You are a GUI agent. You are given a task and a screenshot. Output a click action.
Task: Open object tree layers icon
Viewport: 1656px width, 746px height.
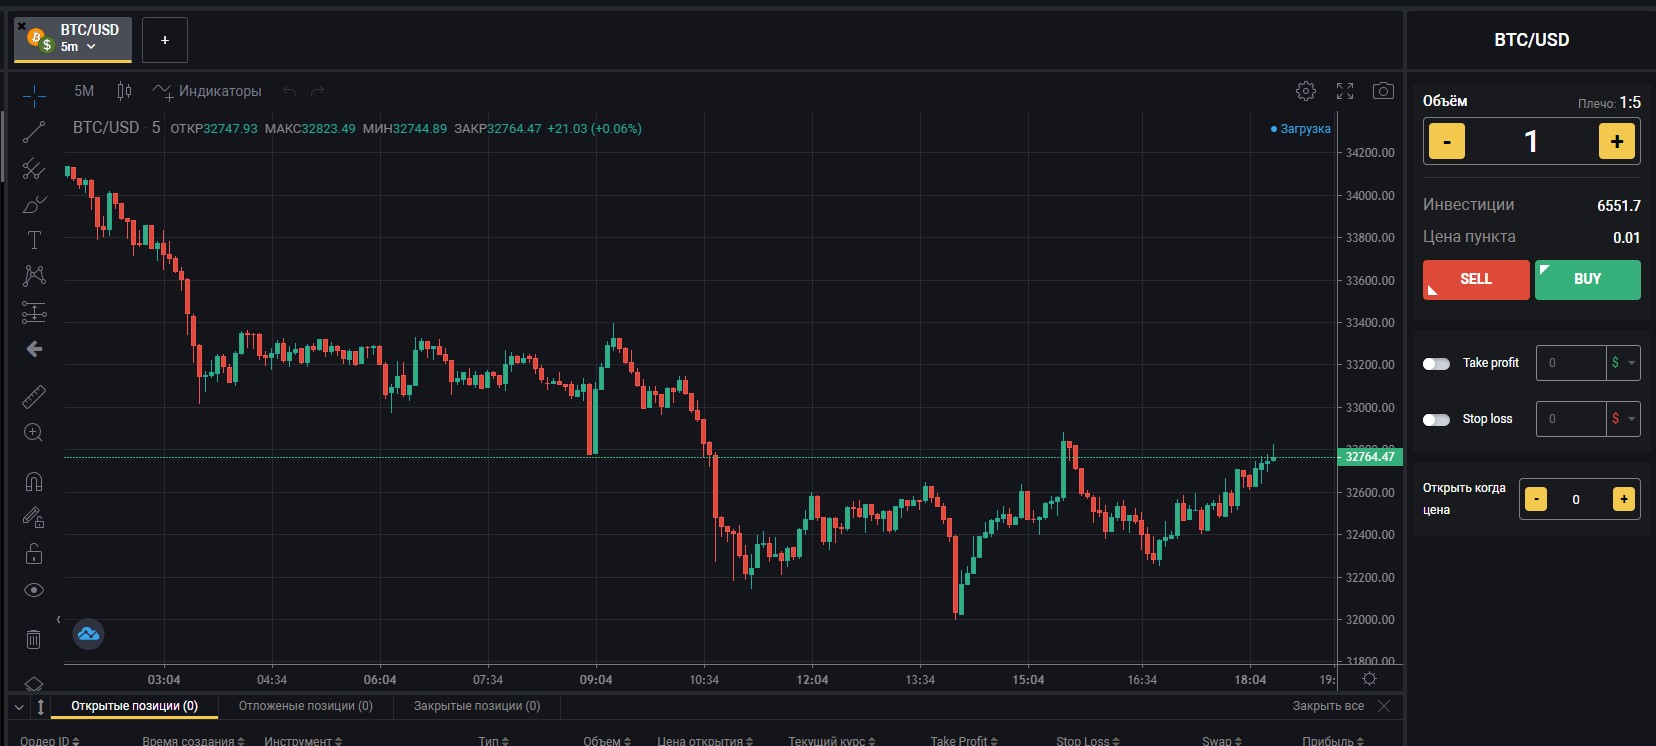tap(34, 684)
